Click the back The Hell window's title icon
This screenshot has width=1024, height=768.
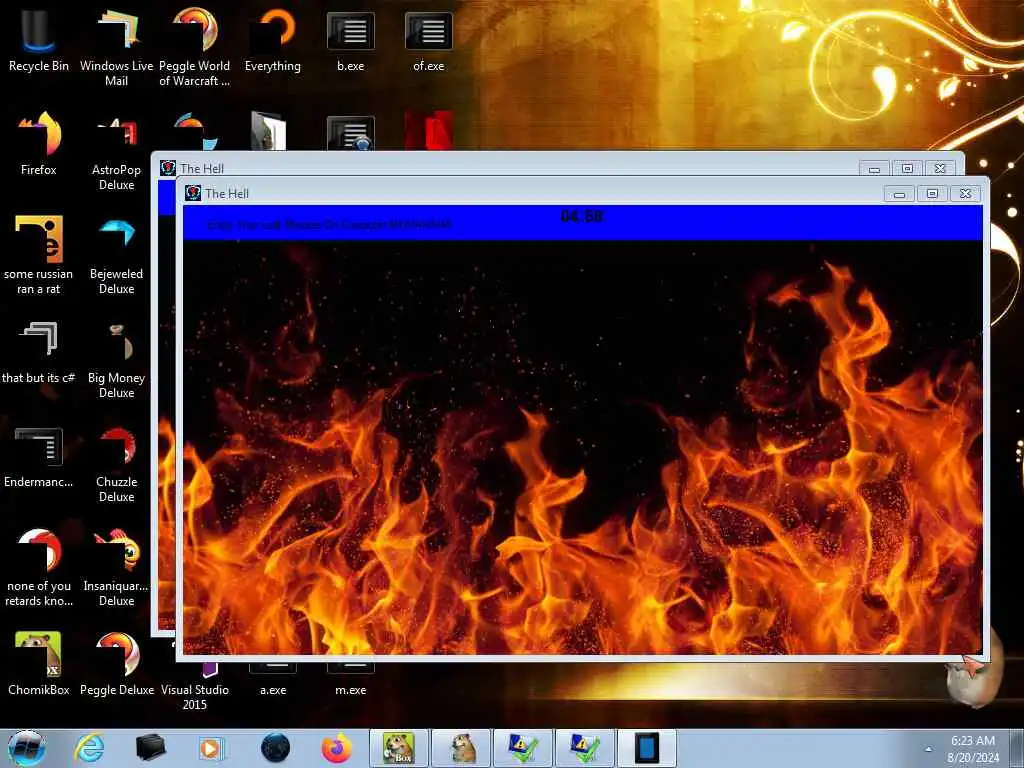[168, 168]
